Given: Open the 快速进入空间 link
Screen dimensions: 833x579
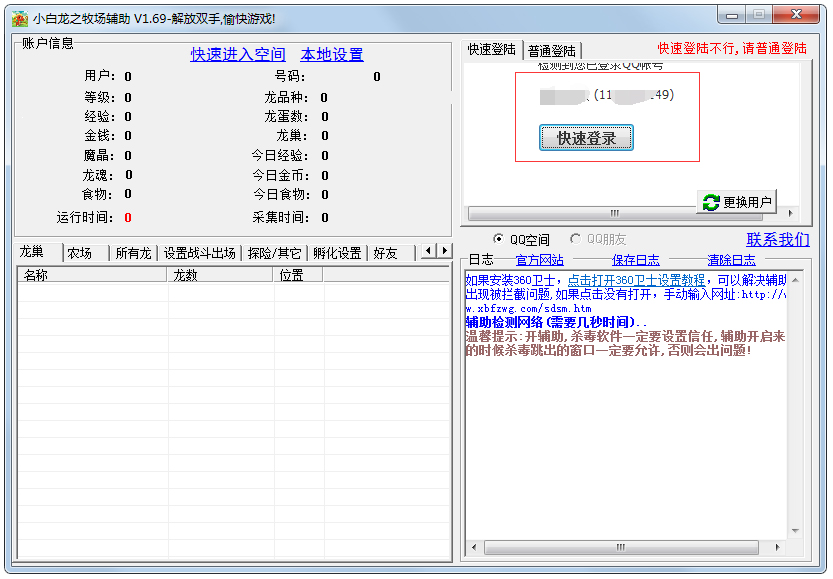Looking at the screenshot, I should [x=238, y=54].
